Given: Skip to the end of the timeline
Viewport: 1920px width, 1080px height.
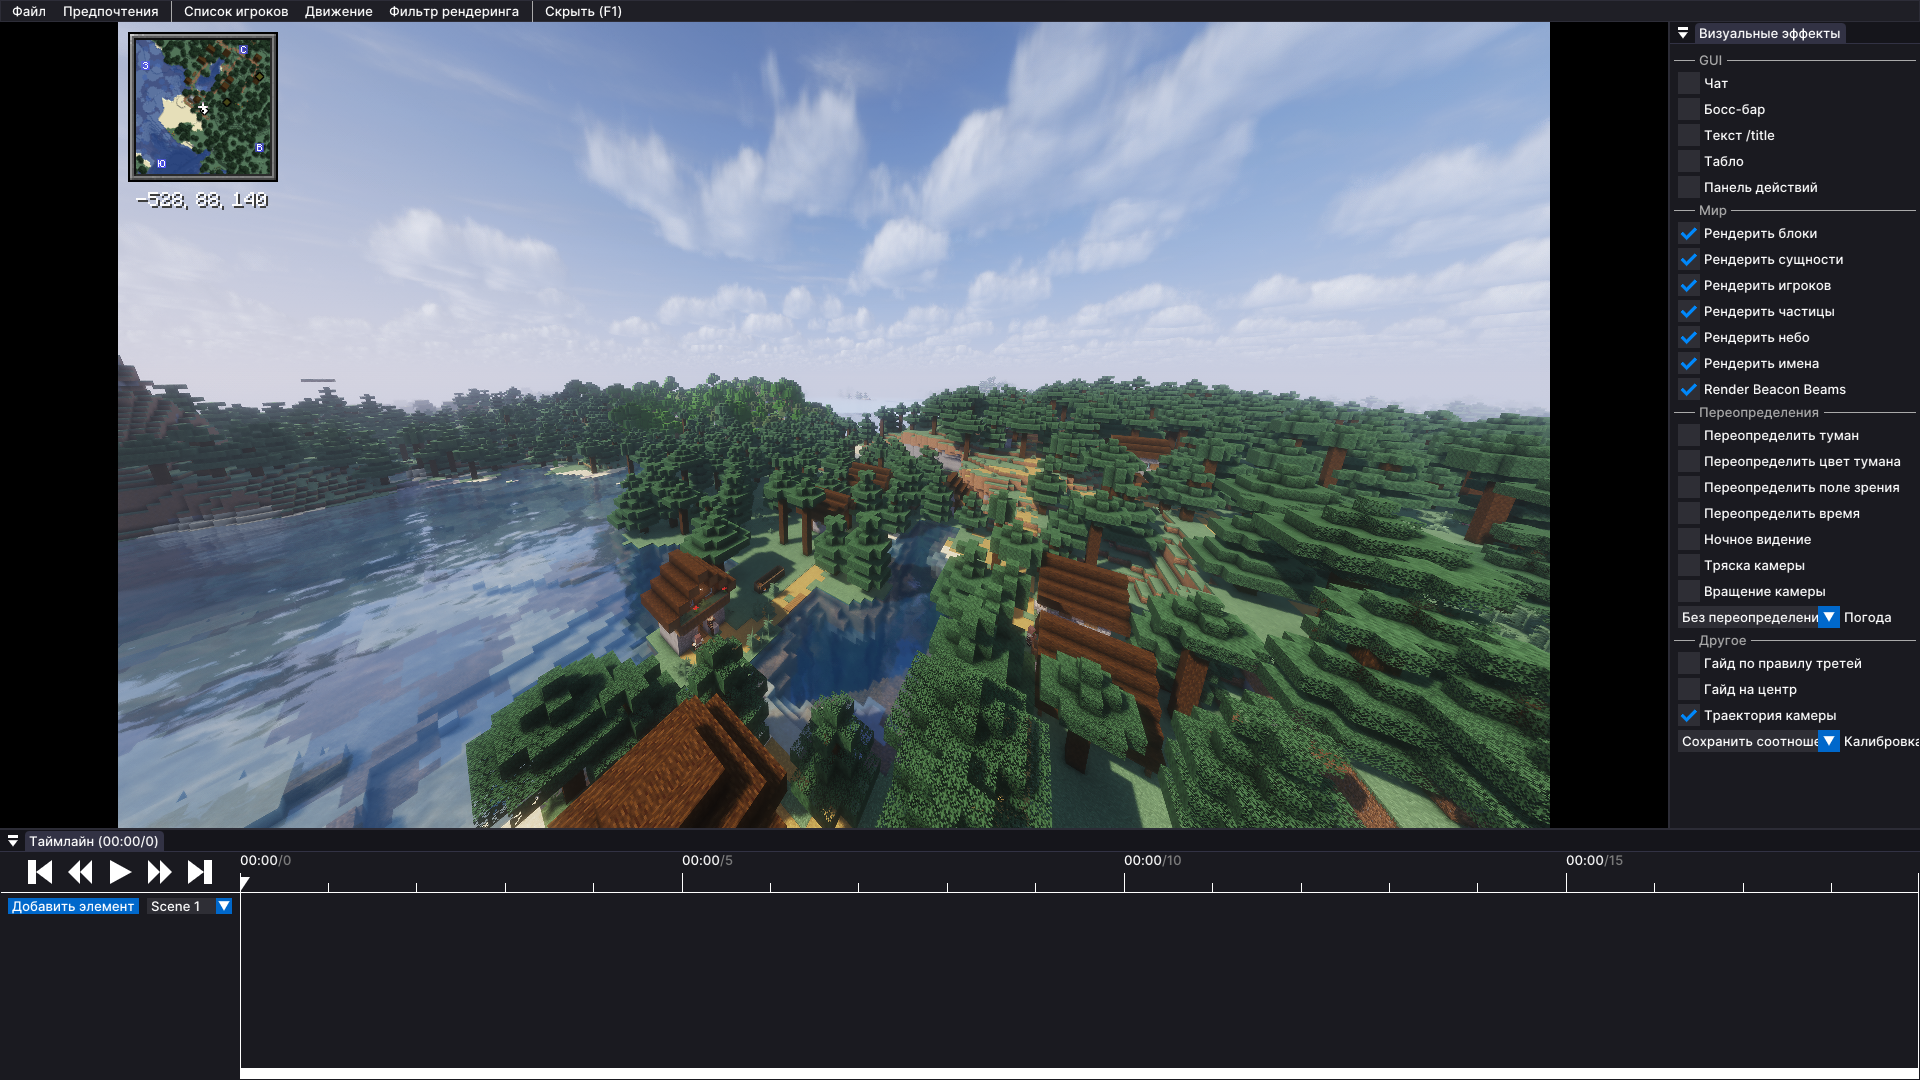Looking at the screenshot, I should 200,872.
